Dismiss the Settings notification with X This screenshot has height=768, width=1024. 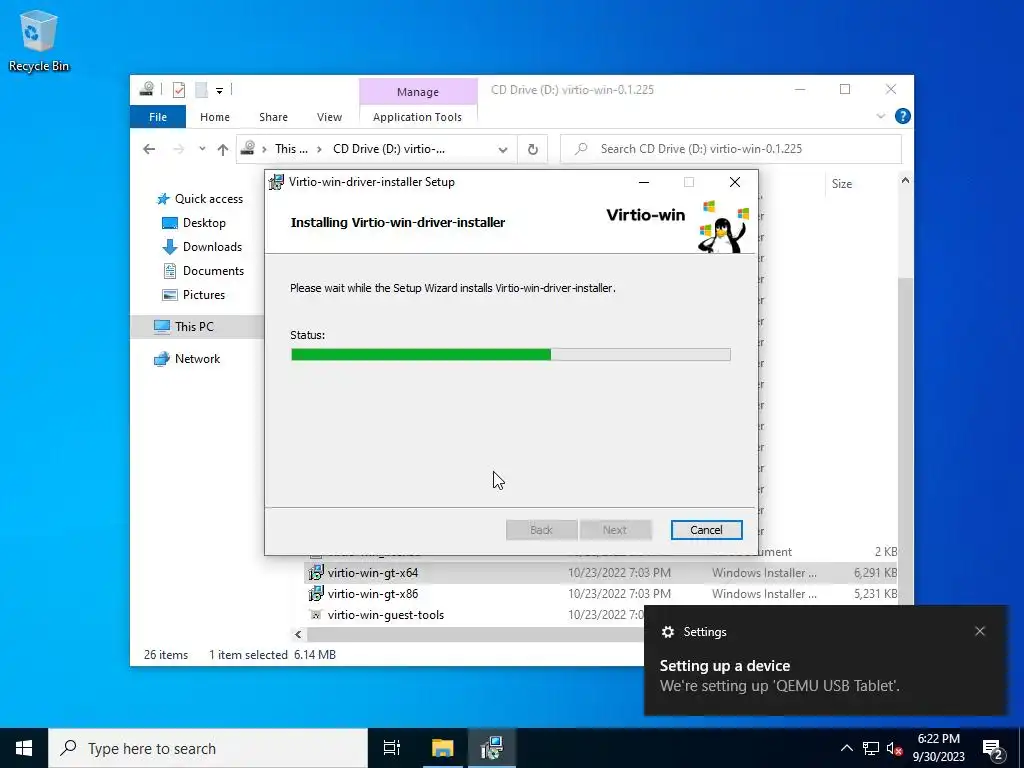click(980, 631)
